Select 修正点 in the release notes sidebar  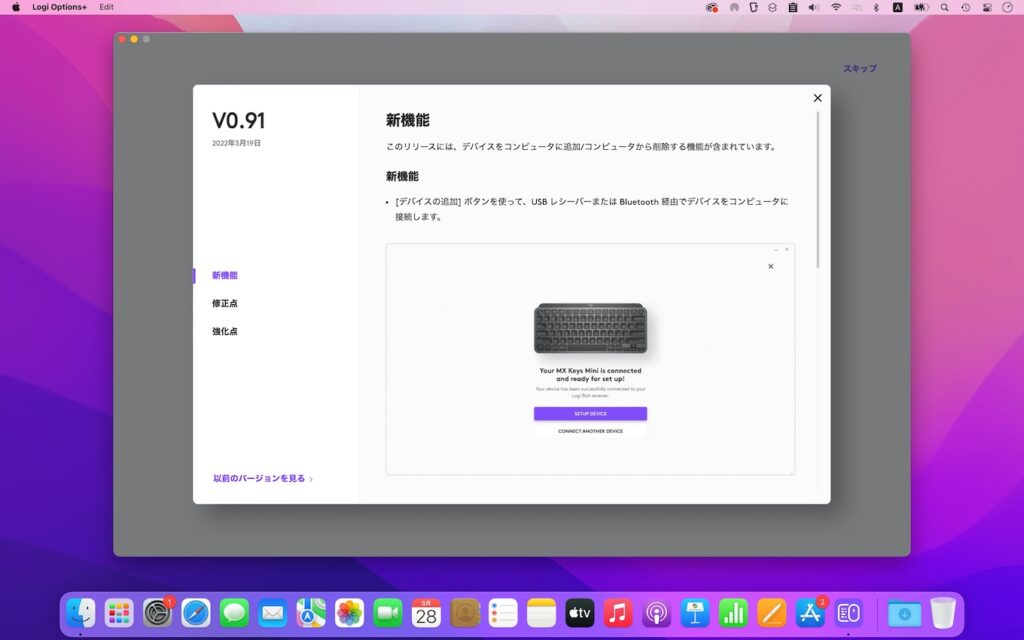tap(224, 303)
